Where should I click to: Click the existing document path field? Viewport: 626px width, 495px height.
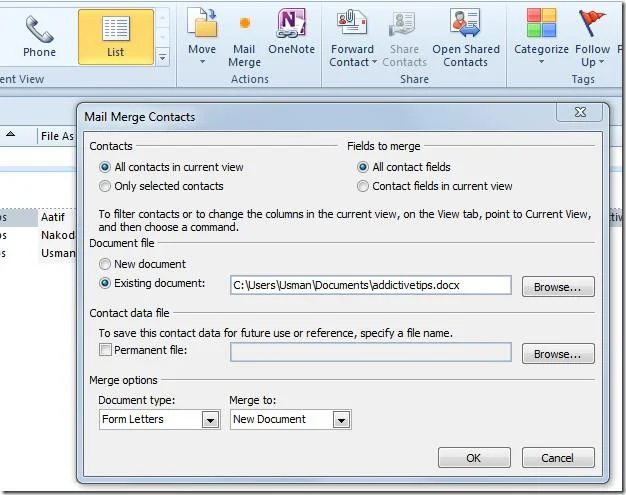click(x=370, y=285)
